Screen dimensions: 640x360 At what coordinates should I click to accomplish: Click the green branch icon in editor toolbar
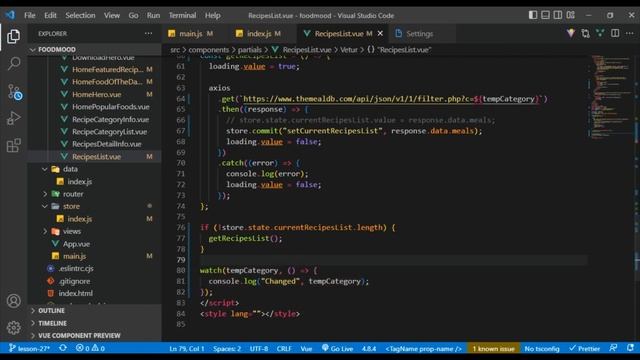click(600, 33)
